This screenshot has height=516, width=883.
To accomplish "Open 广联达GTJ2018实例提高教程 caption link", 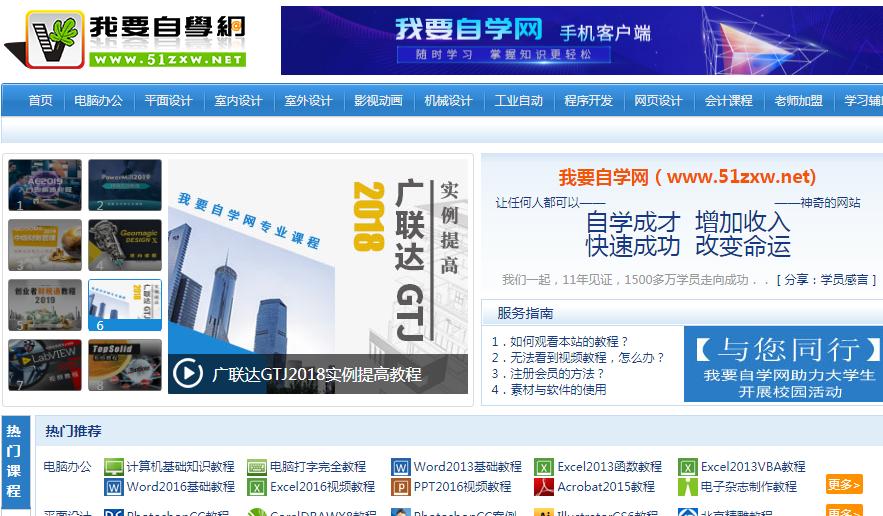I will point(317,374).
